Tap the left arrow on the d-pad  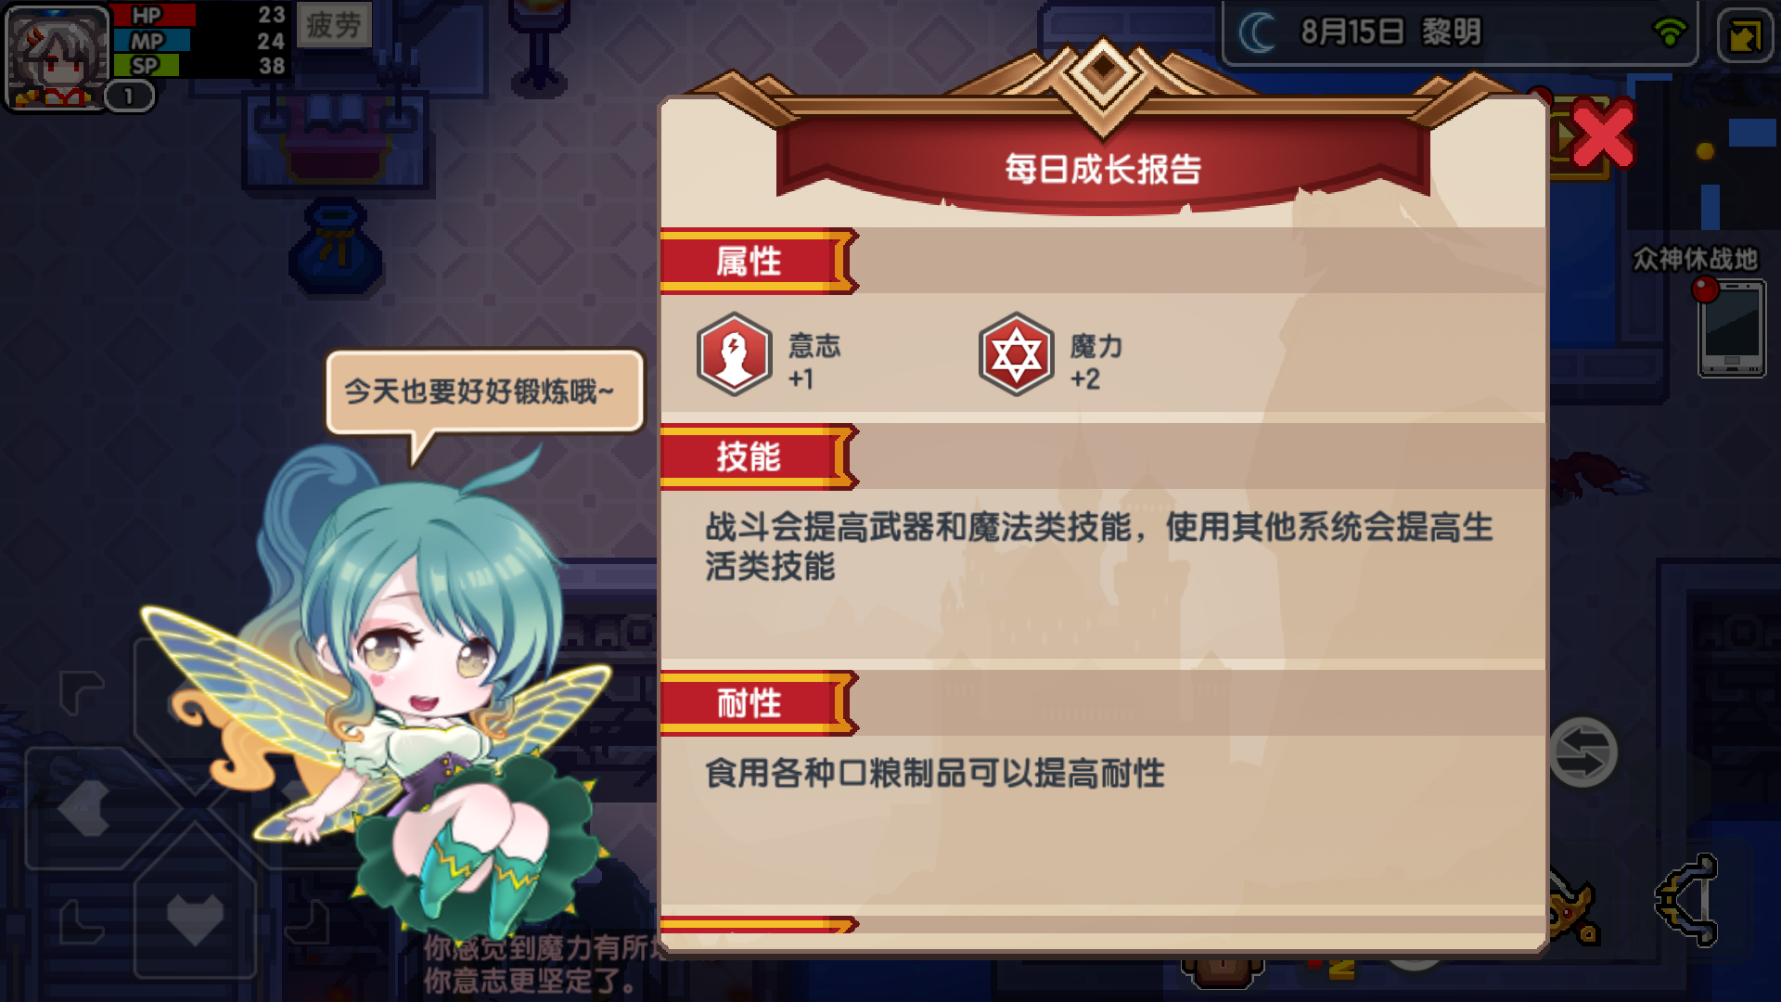83,808
